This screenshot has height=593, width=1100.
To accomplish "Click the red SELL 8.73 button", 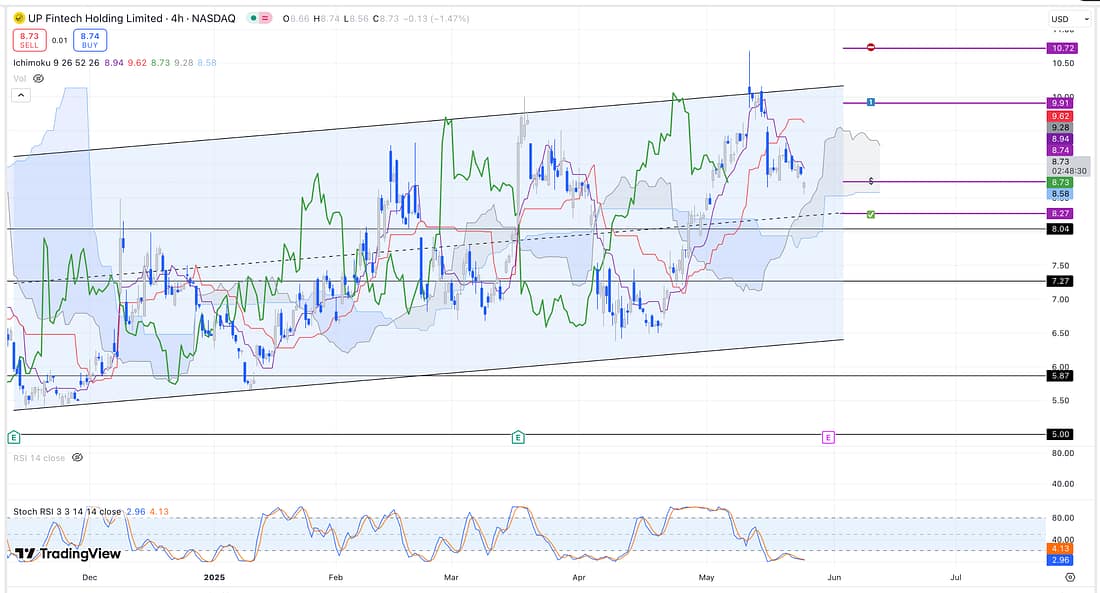I will (27, 40).
